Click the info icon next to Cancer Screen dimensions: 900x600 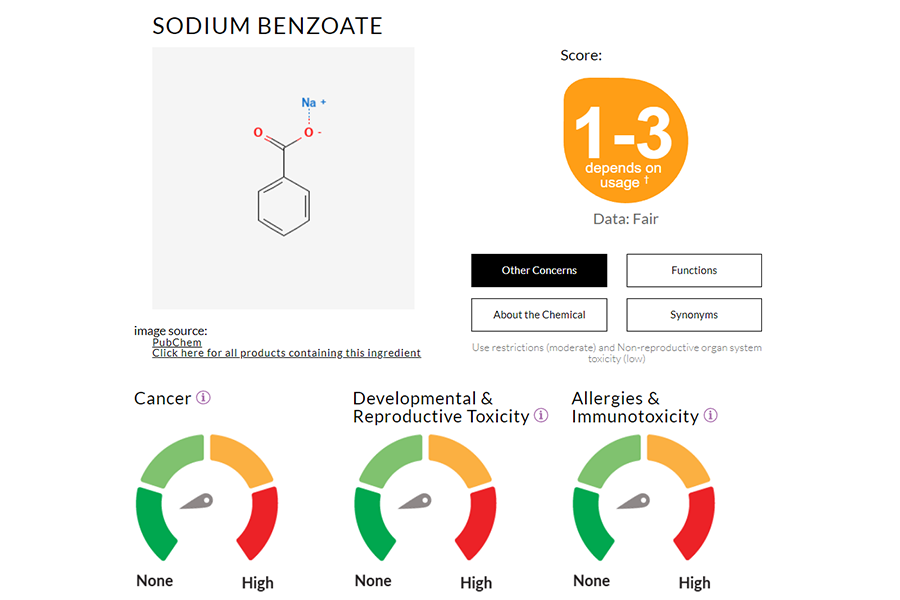(203, 398)
